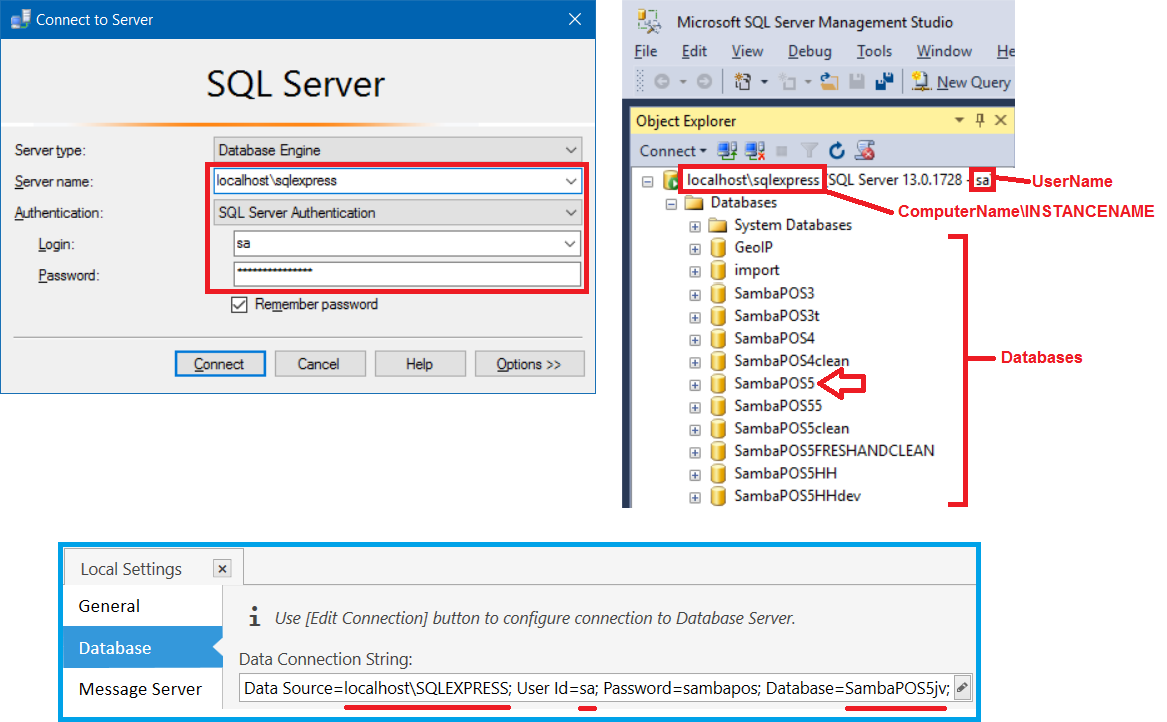
Task: Click the edit pencil icon for connection string
Action: (962, 688)
